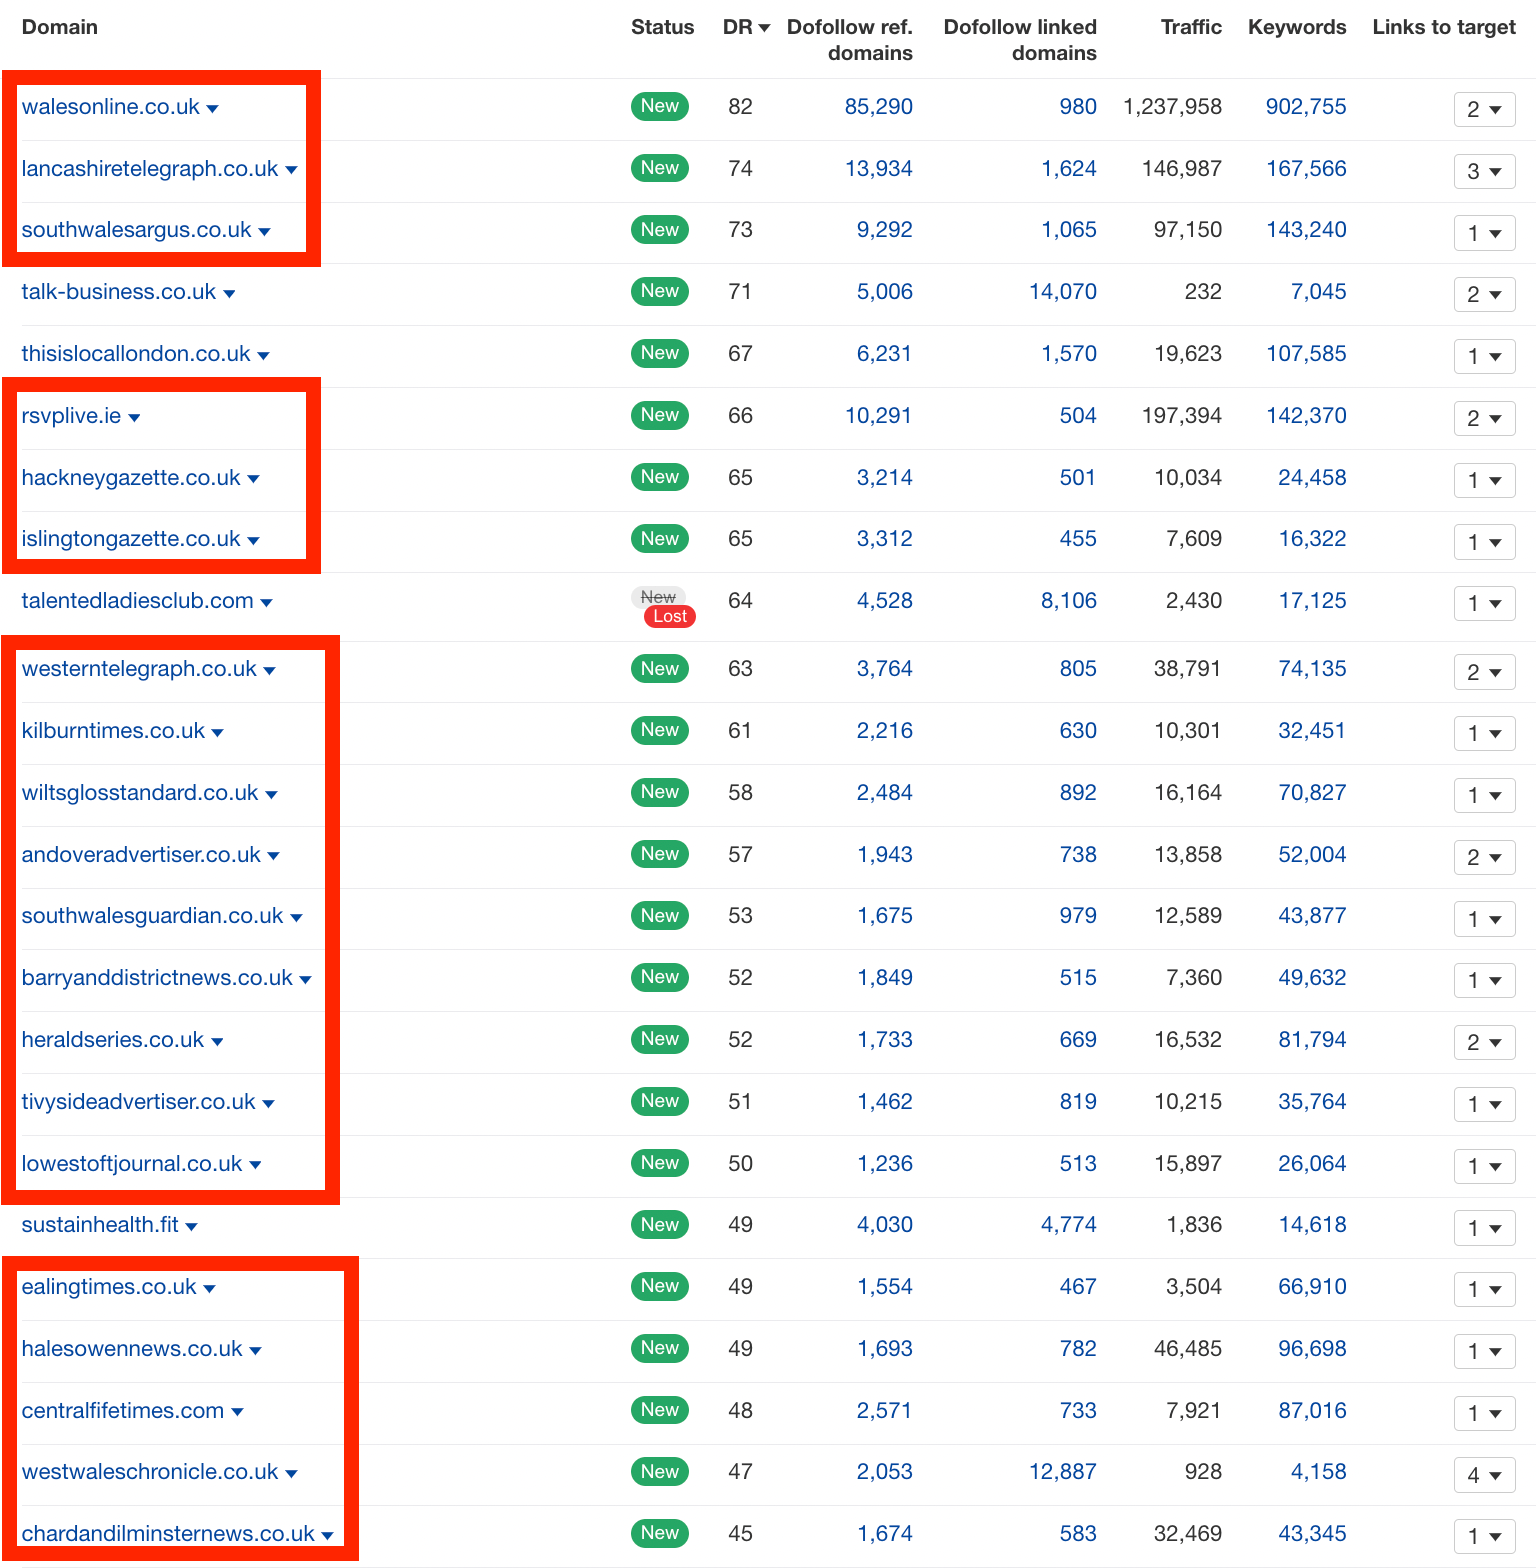Expand dropdown arrow next to southwalesargus.co.uk

tap(265, 232)
